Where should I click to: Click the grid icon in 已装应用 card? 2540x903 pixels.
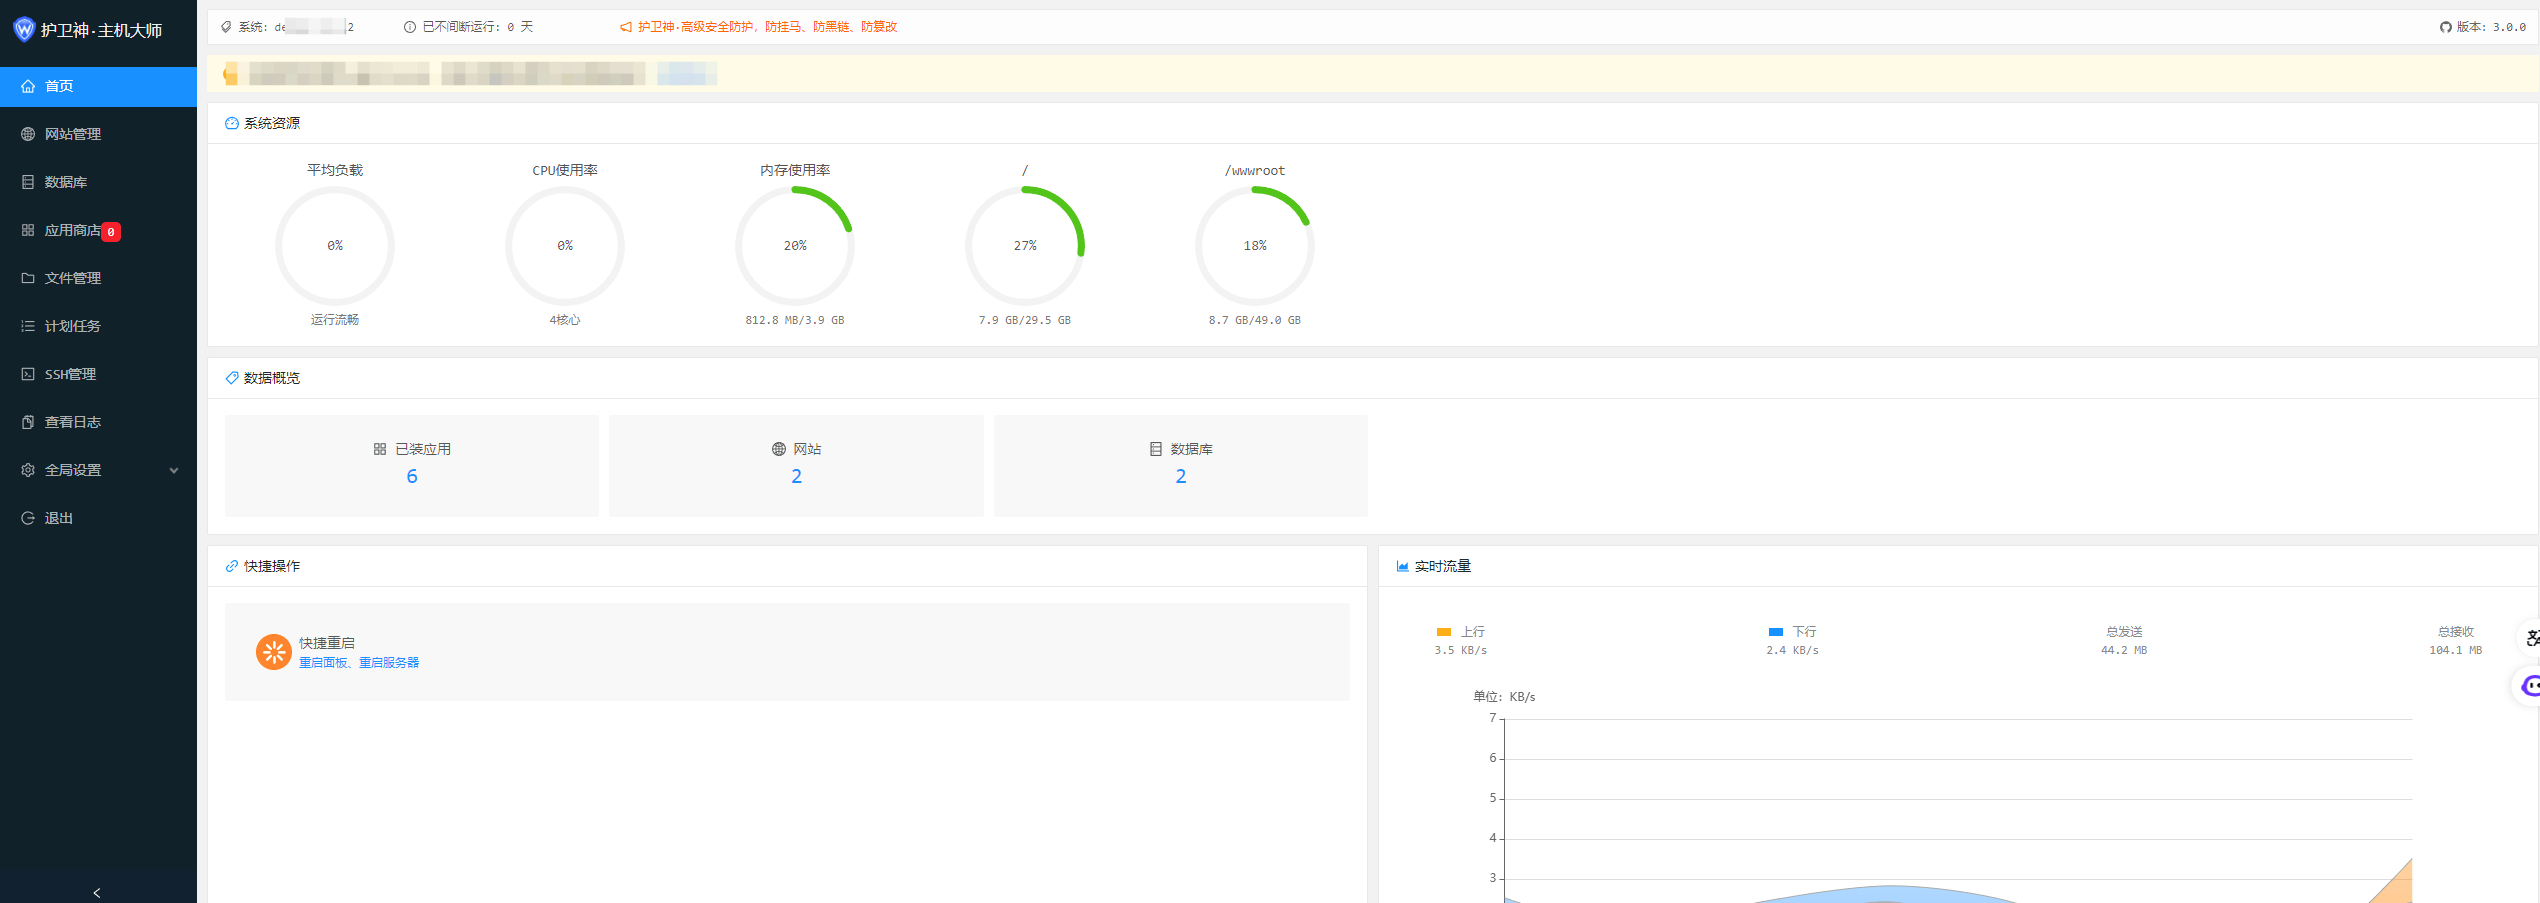tap(380, 449)
